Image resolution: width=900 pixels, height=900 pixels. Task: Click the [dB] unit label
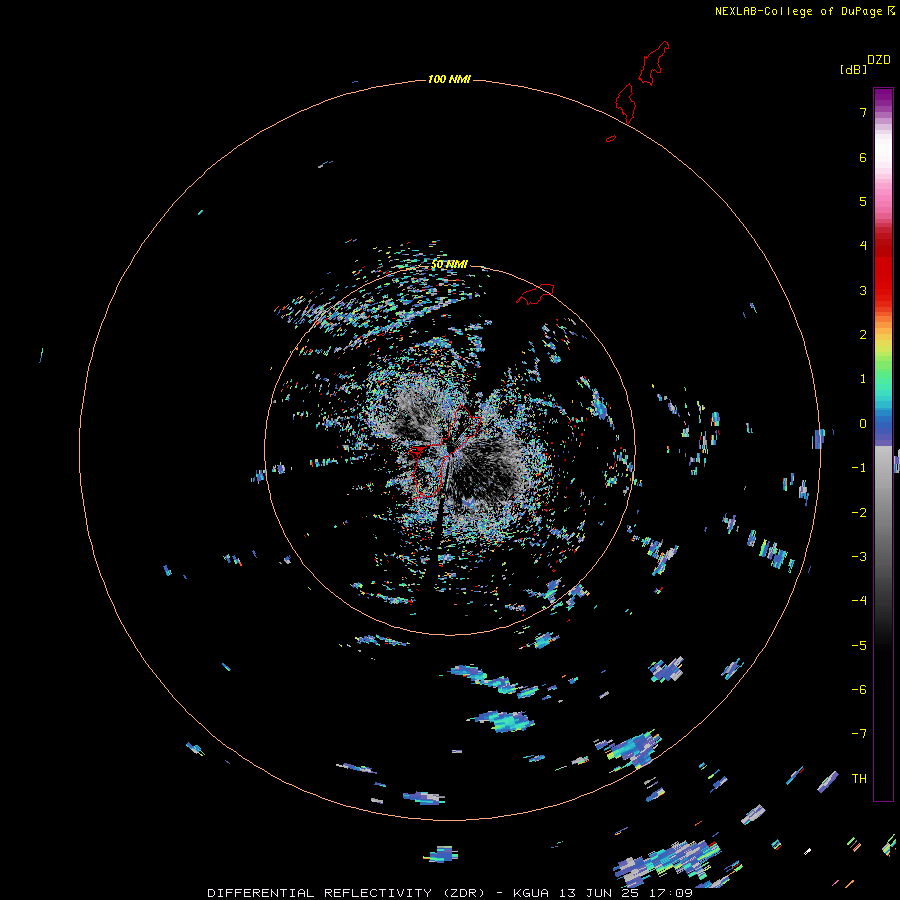pos(854,69)
